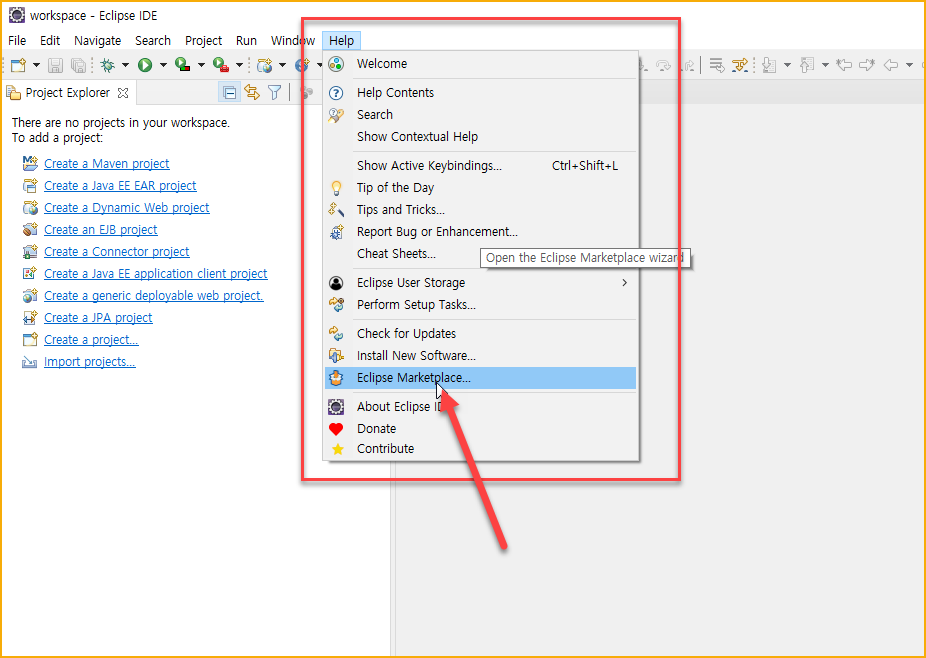
Task: Open the External Tools dropdown arrow
Action: [239, 65]
